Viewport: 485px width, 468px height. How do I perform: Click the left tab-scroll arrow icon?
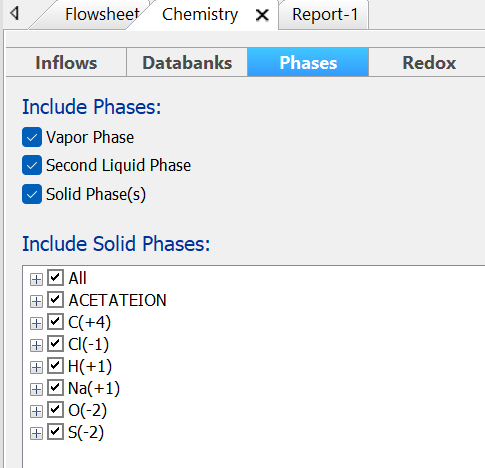(x=14, y=14)
